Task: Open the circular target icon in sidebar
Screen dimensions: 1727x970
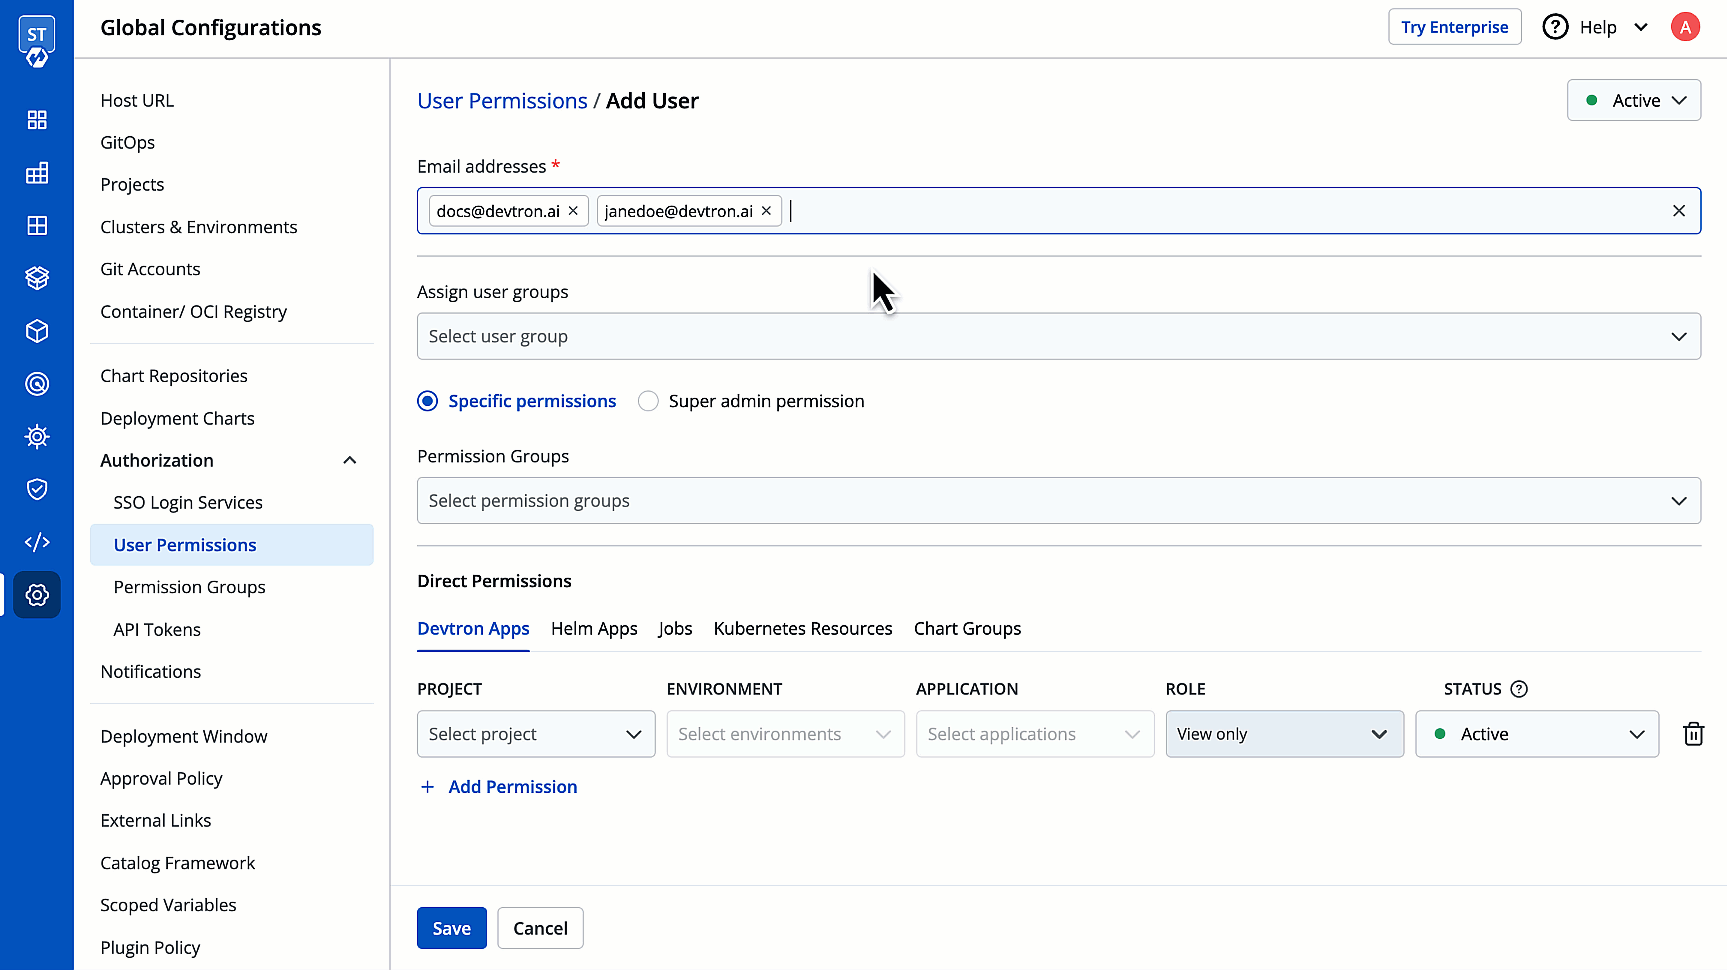Action: 37,384
